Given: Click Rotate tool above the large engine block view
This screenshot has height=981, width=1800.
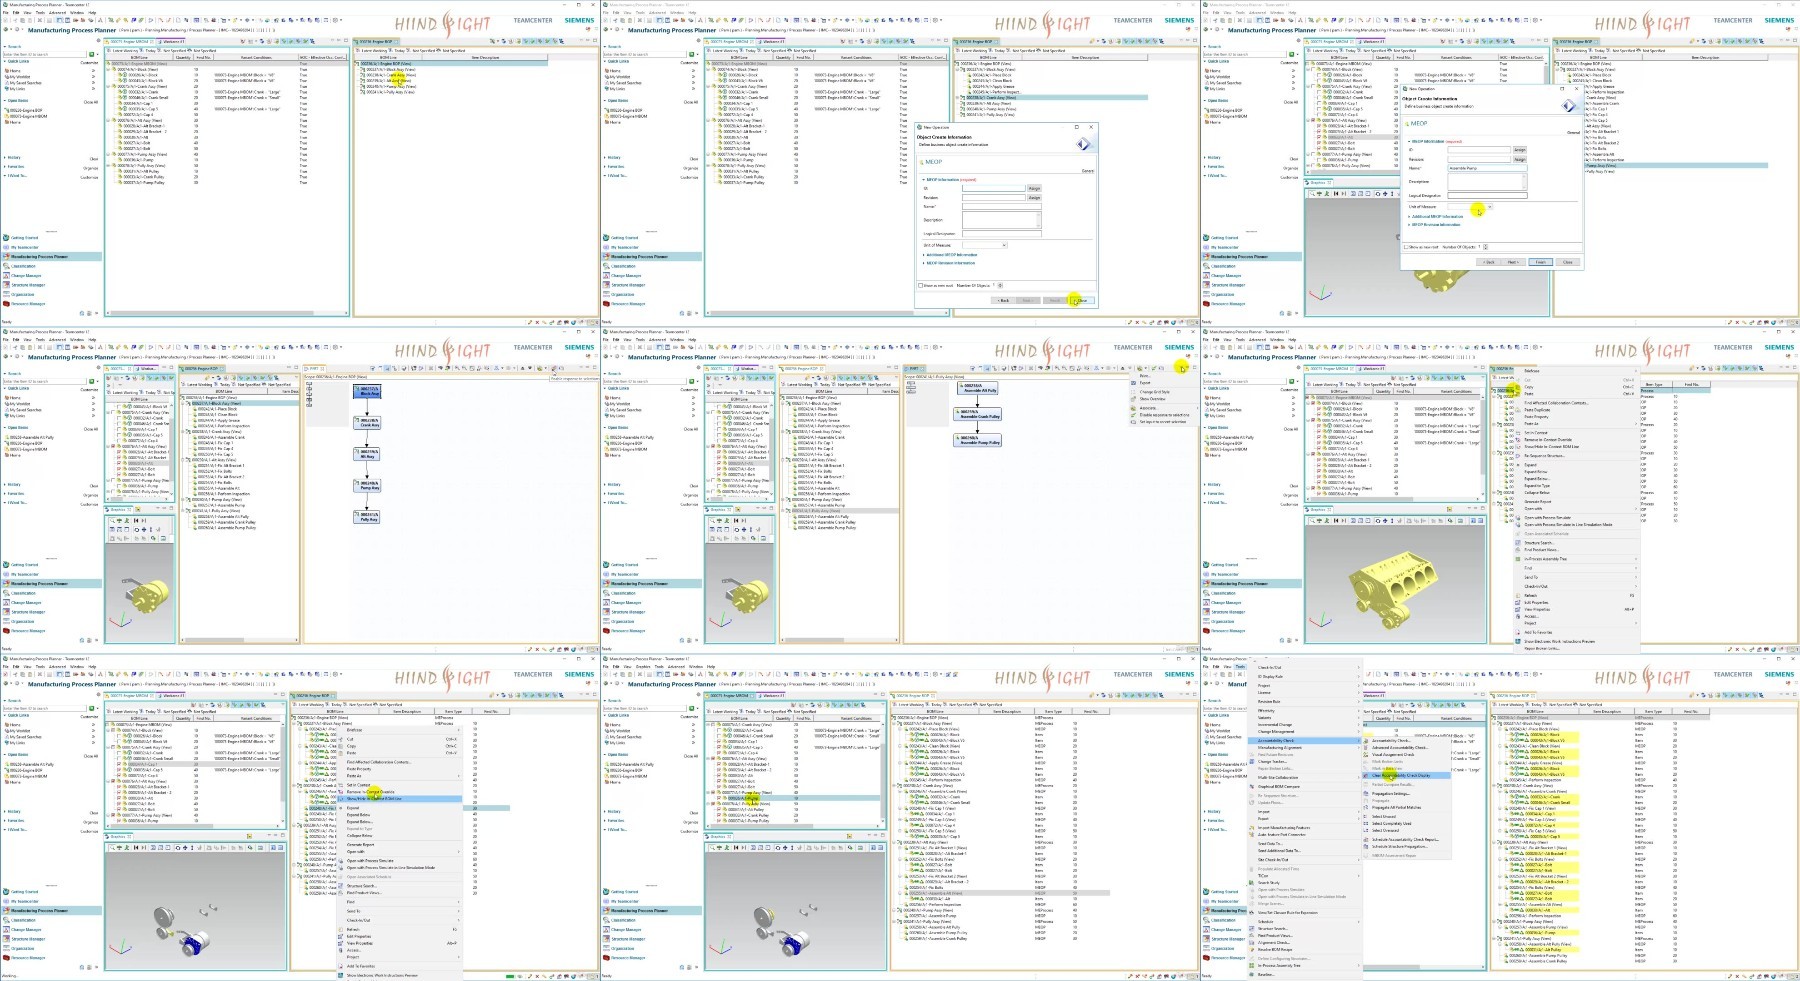Looking at the screenshot, I should (x=1378, y=520).
